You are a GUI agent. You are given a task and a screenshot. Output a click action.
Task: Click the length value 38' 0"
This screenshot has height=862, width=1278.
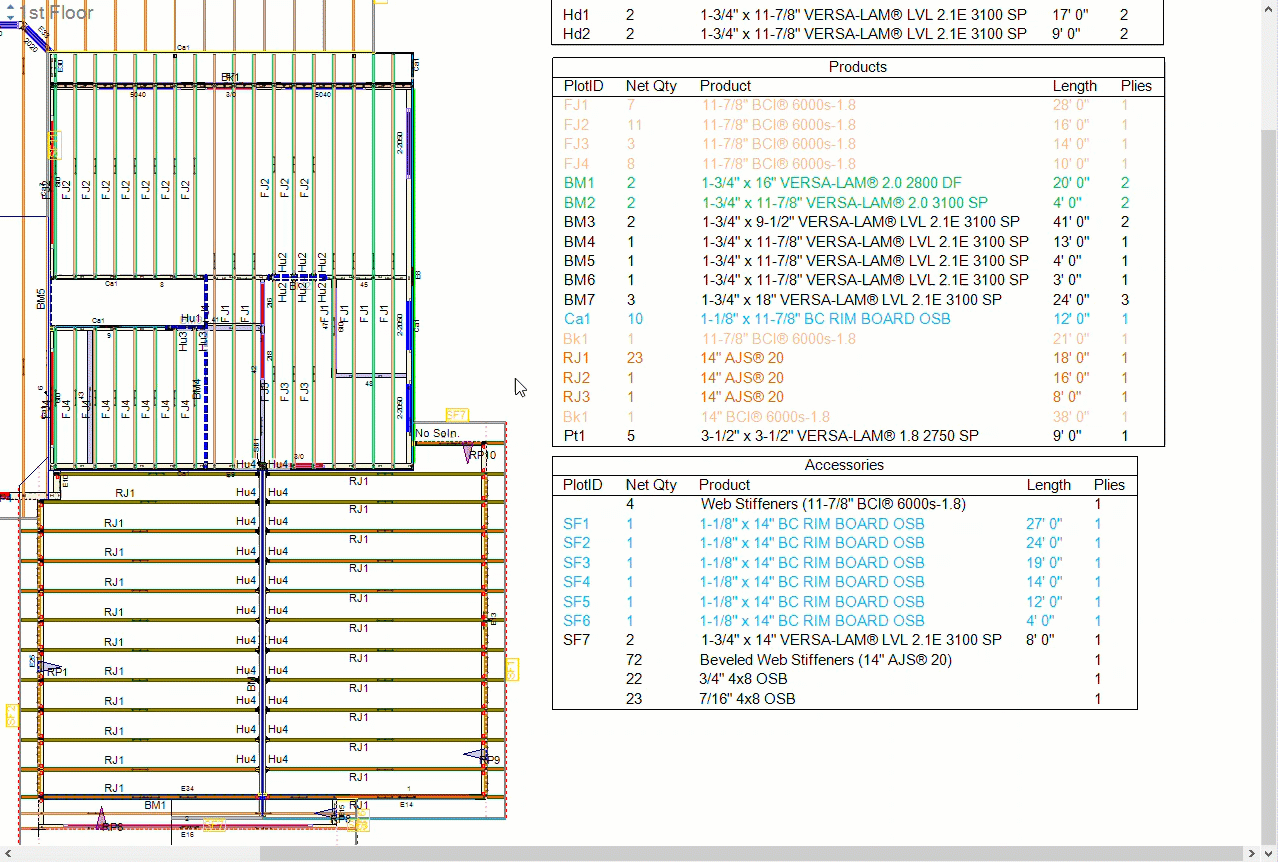click(1071, 417)
